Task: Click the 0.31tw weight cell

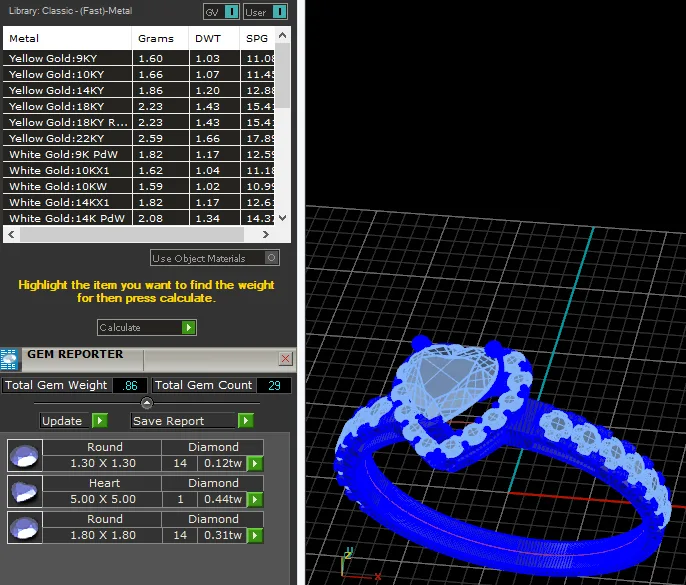Action: (x=222, y=536)
